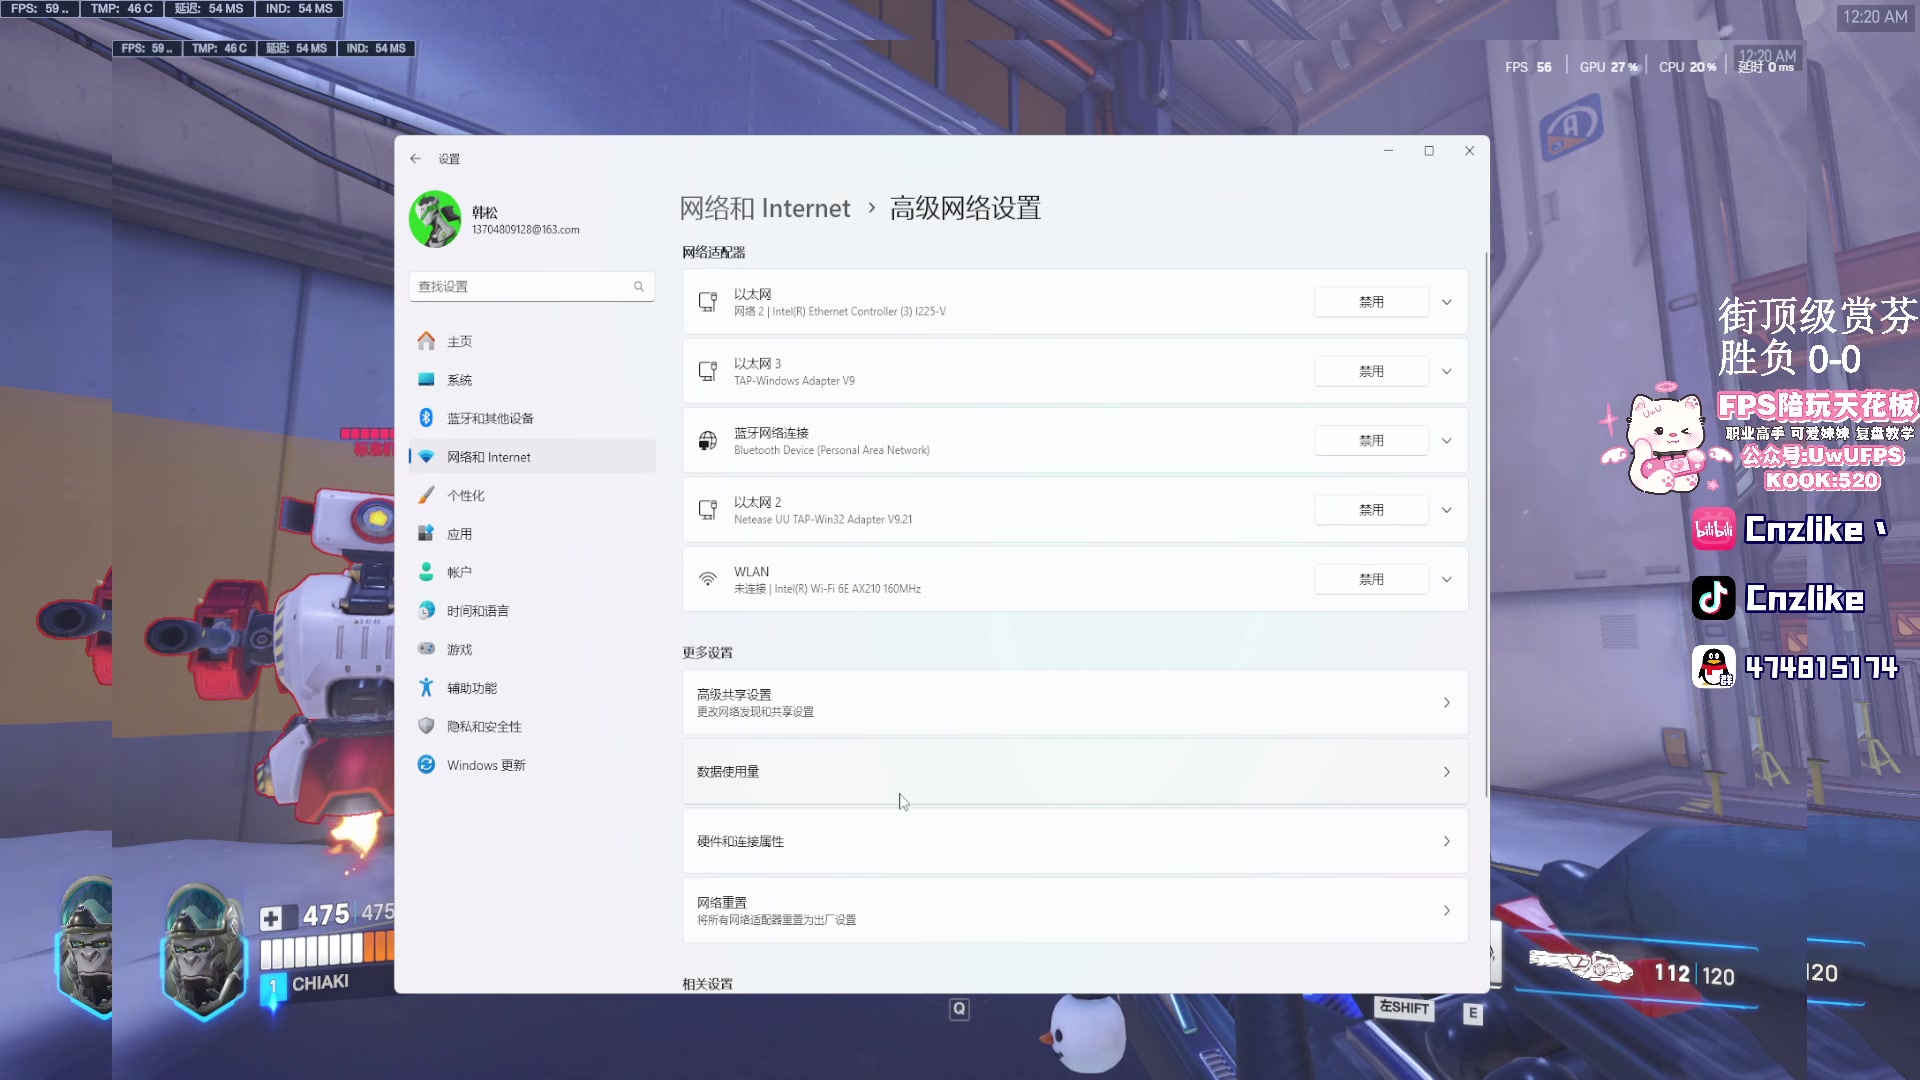Disable 以太网 2 Netease UU adapter
The width and height of the screenshot is (1920, 1080).
(1371, 510)
